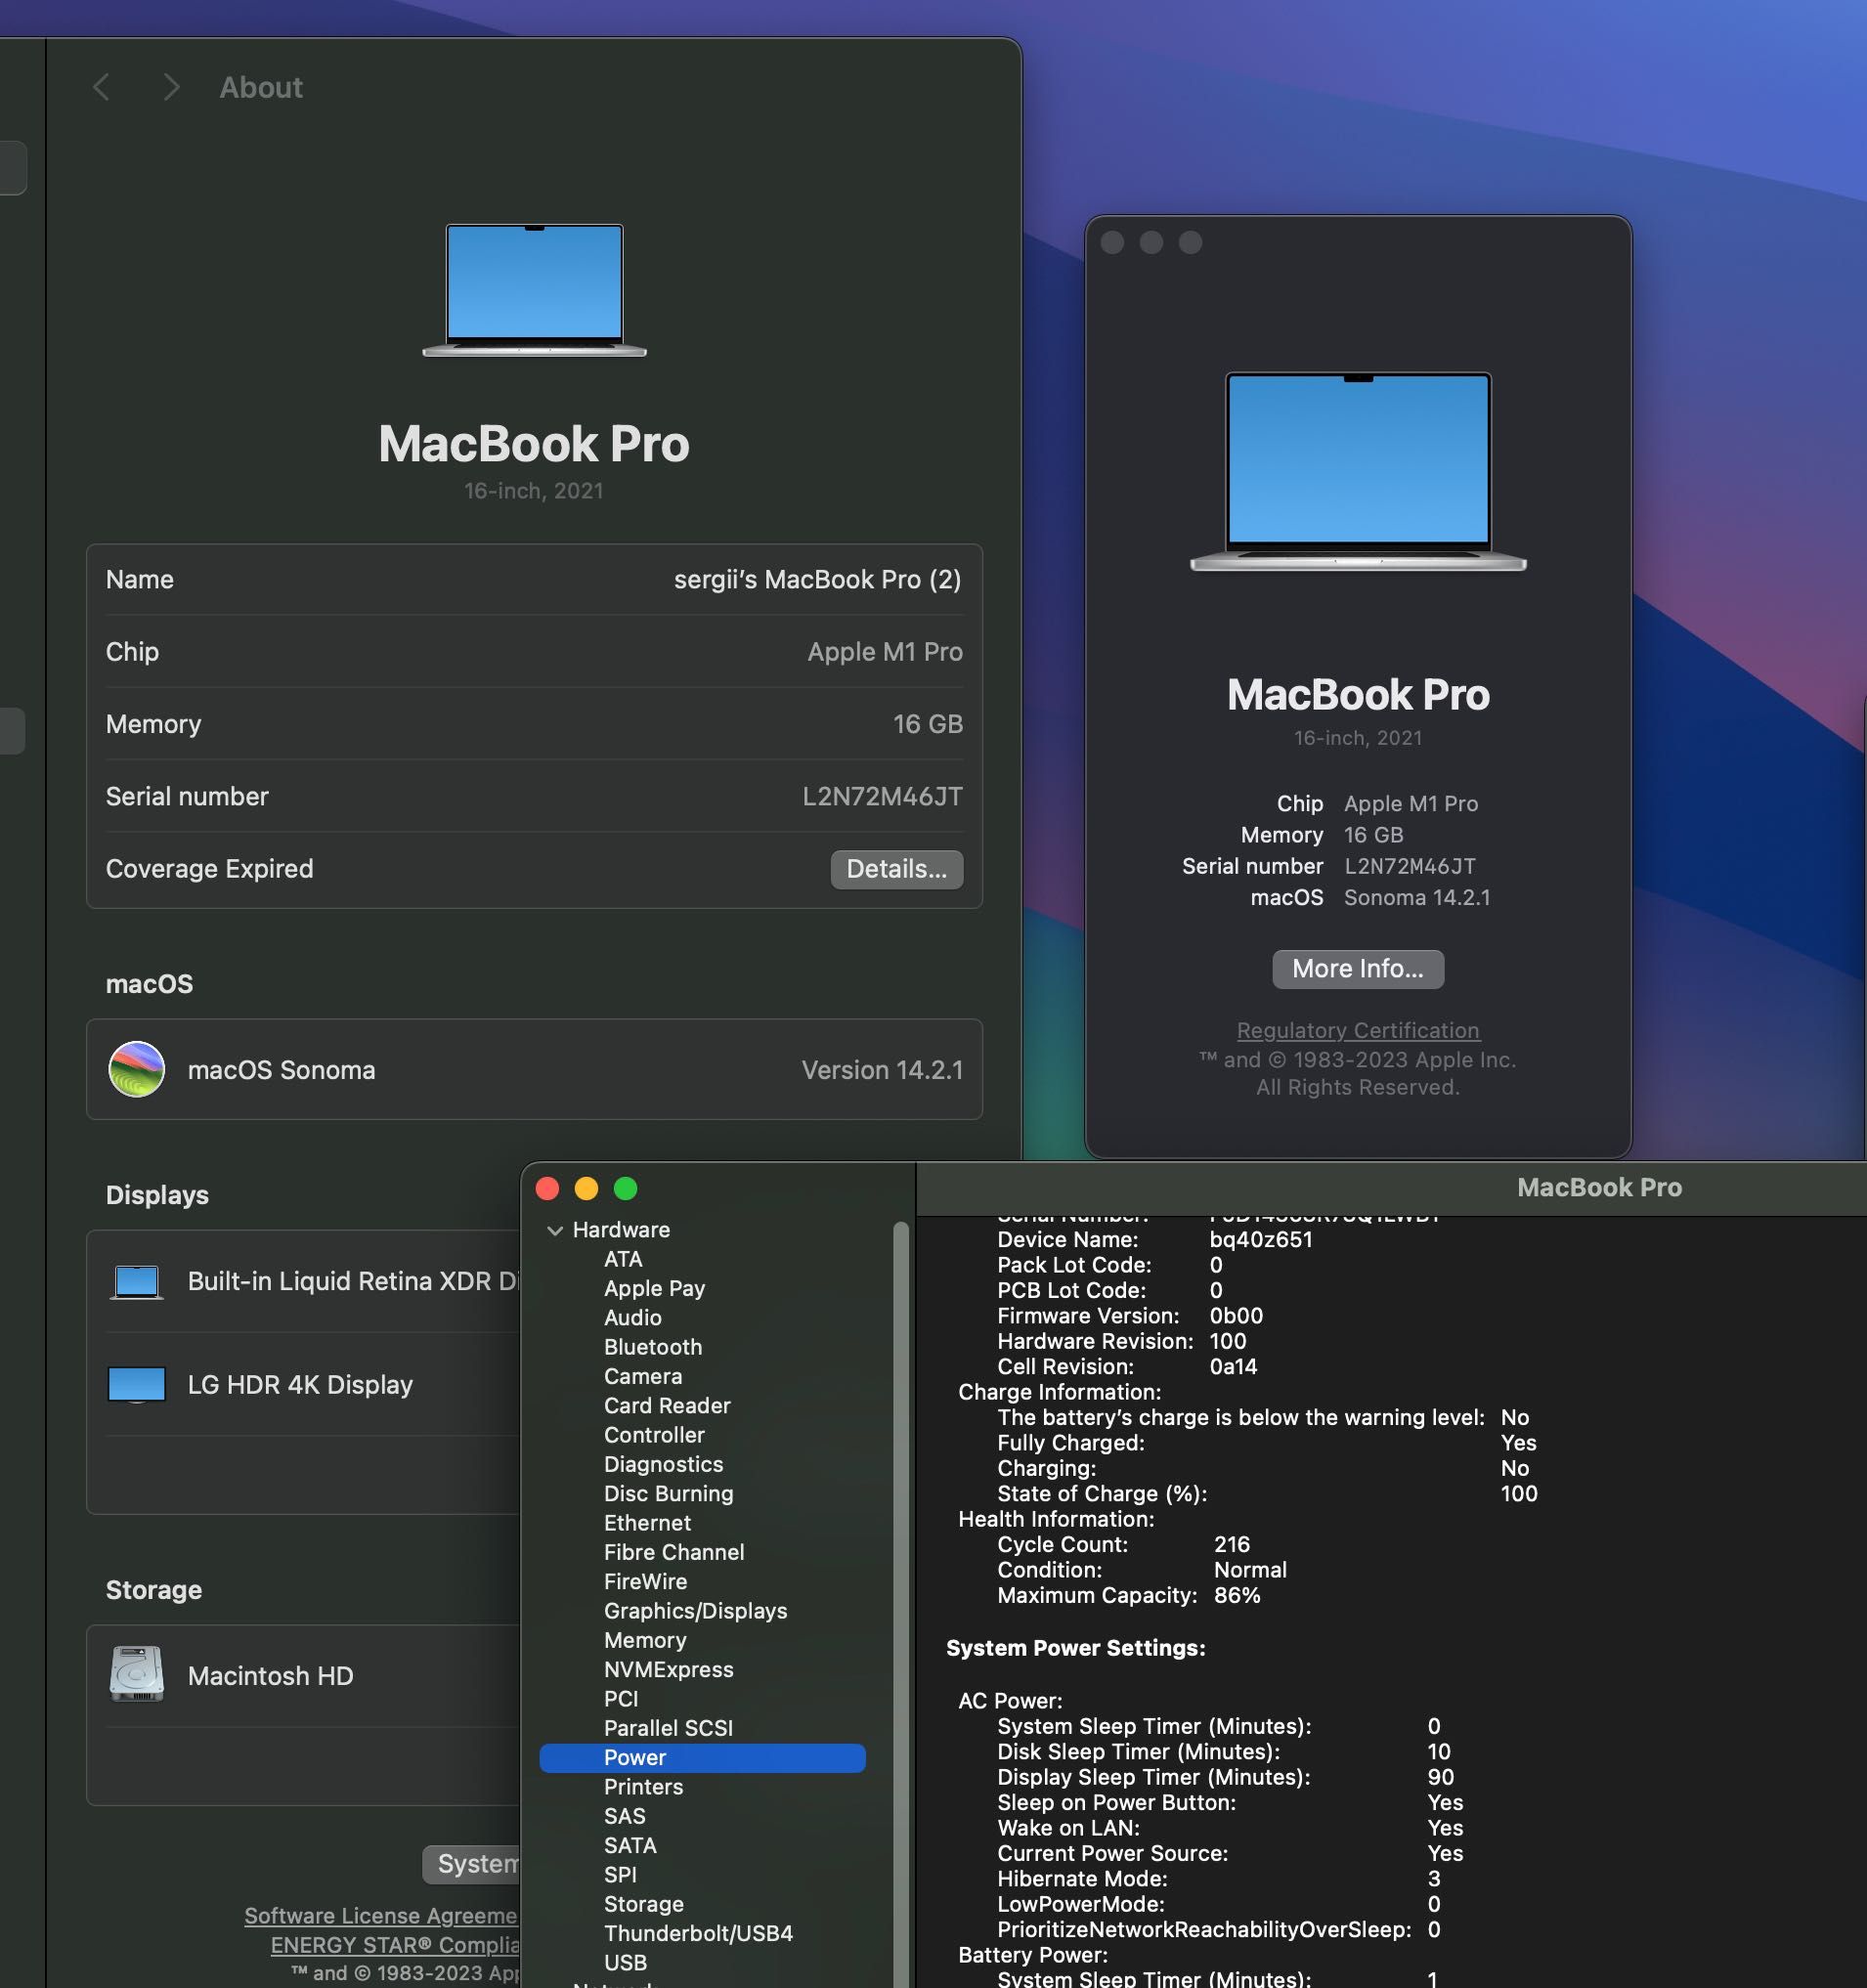Image resolution: width=1867 pixels, height=1988 pixels.
Task: Select Ethernet in hardware list
Action: tap(647, 1523)
